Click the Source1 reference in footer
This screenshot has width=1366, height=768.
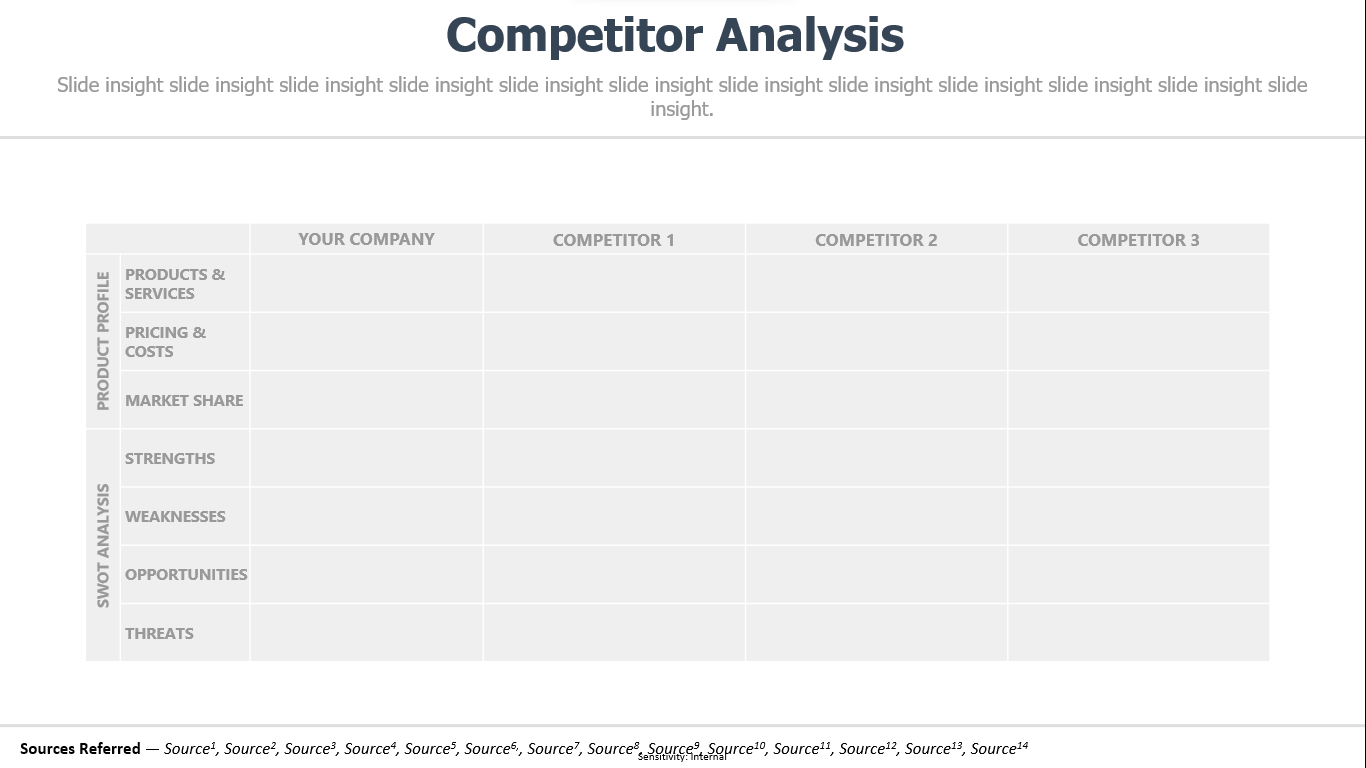tap(190, 748)
